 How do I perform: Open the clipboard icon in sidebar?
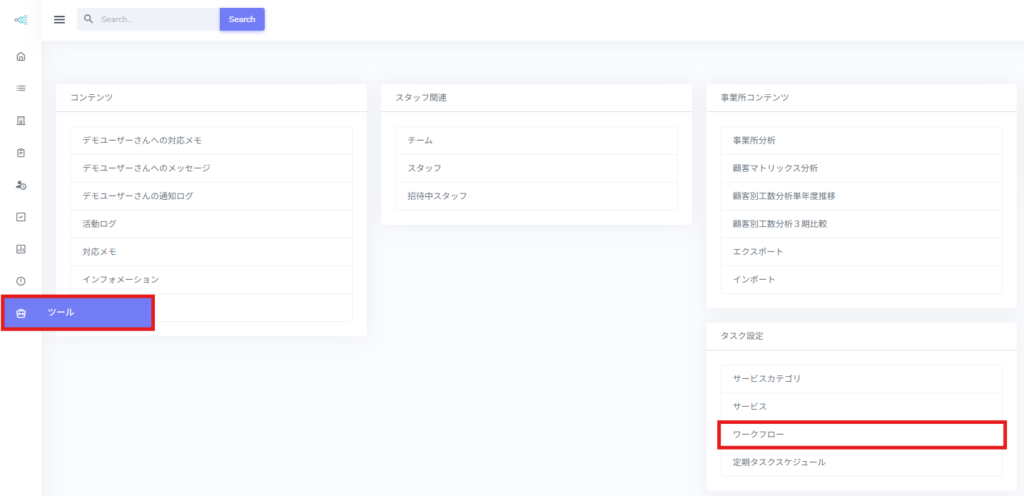tap(21, 153)
